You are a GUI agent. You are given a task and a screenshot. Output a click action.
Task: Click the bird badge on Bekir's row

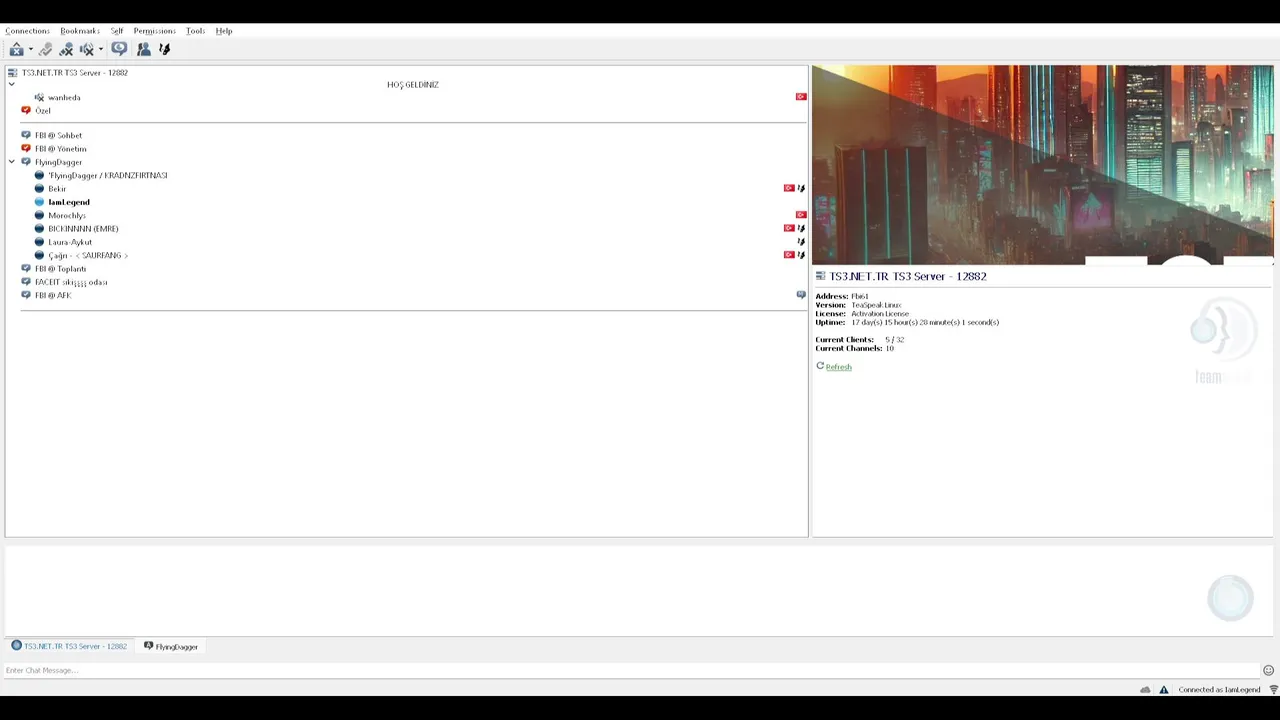pos(801,188)
